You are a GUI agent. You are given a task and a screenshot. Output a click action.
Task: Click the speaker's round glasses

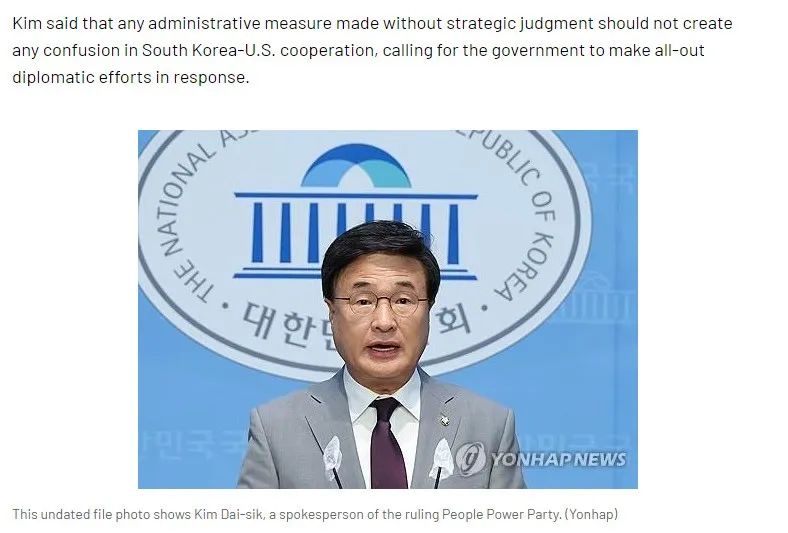pos(380,303)
